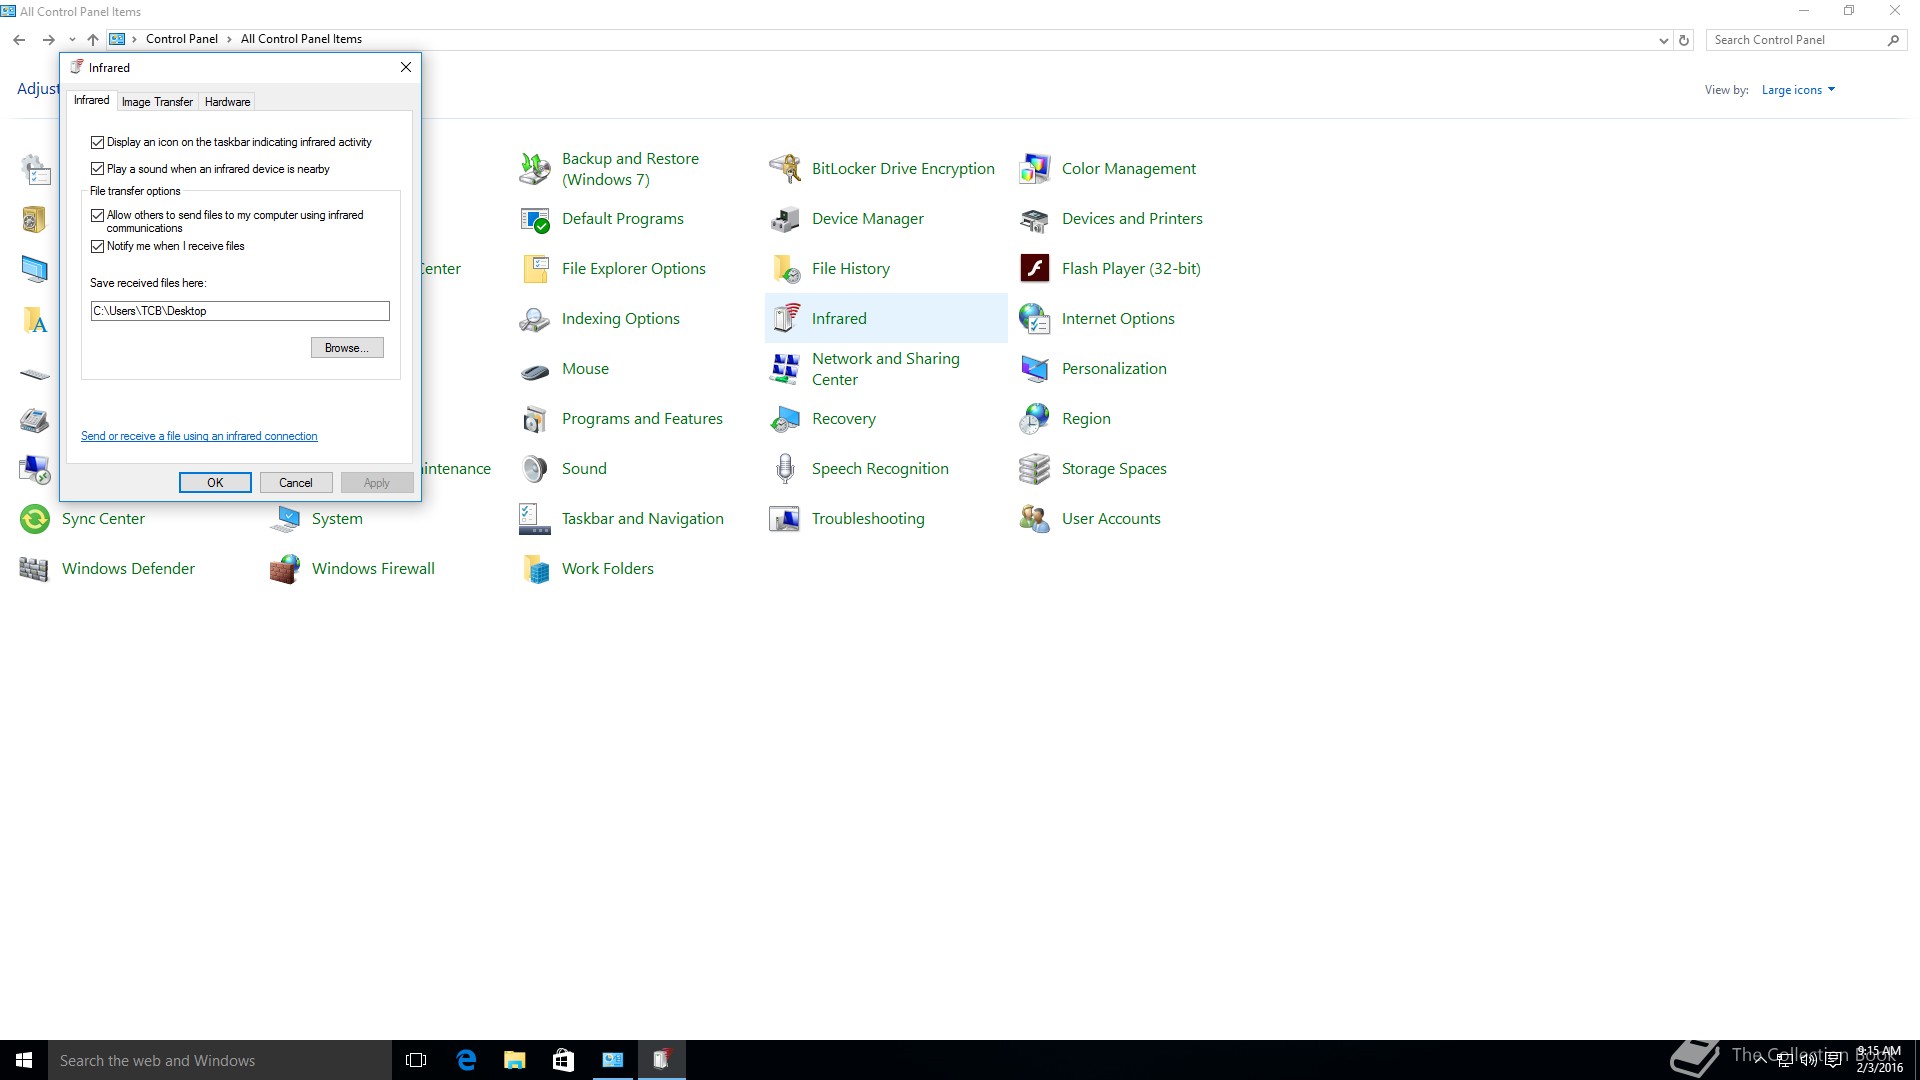Disable Notify me when I receive files
The height and width of the screenshot is (1080, 1920).
click(x=98, y=246)
